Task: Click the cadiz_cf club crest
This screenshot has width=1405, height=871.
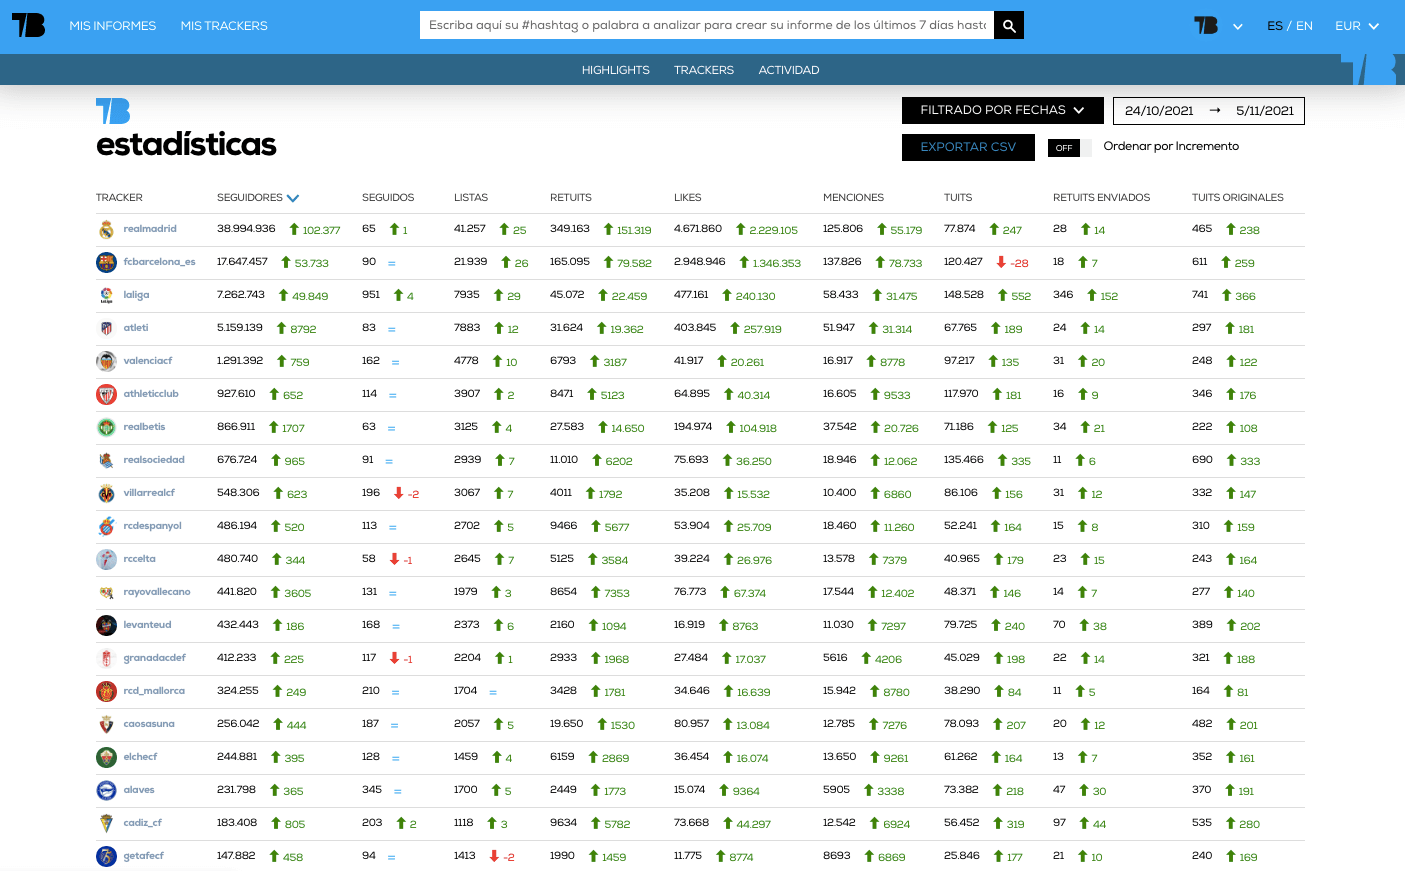Action: pos(106,823)
